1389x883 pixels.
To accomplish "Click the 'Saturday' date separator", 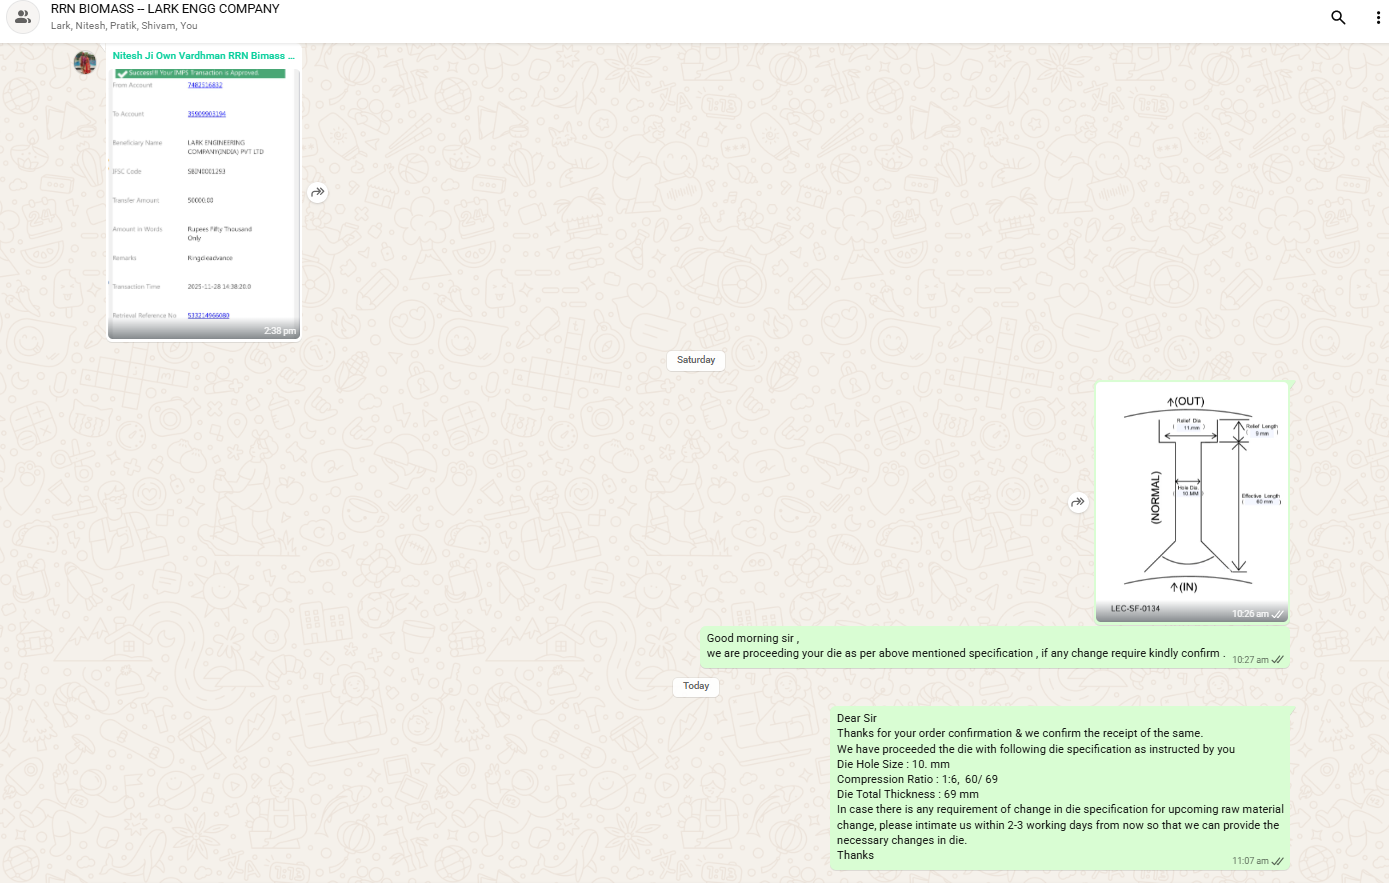I will [x=696, y=360].
